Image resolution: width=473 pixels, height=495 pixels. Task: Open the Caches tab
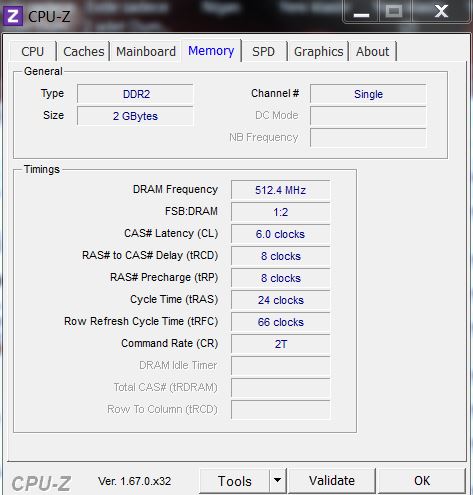[x=84, y=52]
